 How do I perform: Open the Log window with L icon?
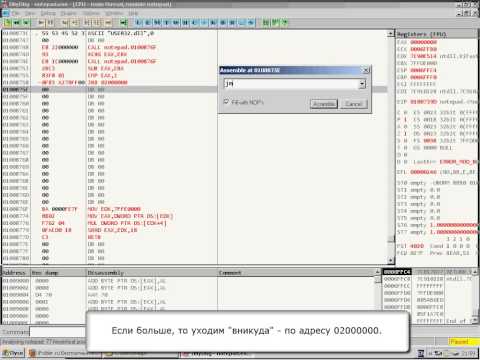coord(139,23)
